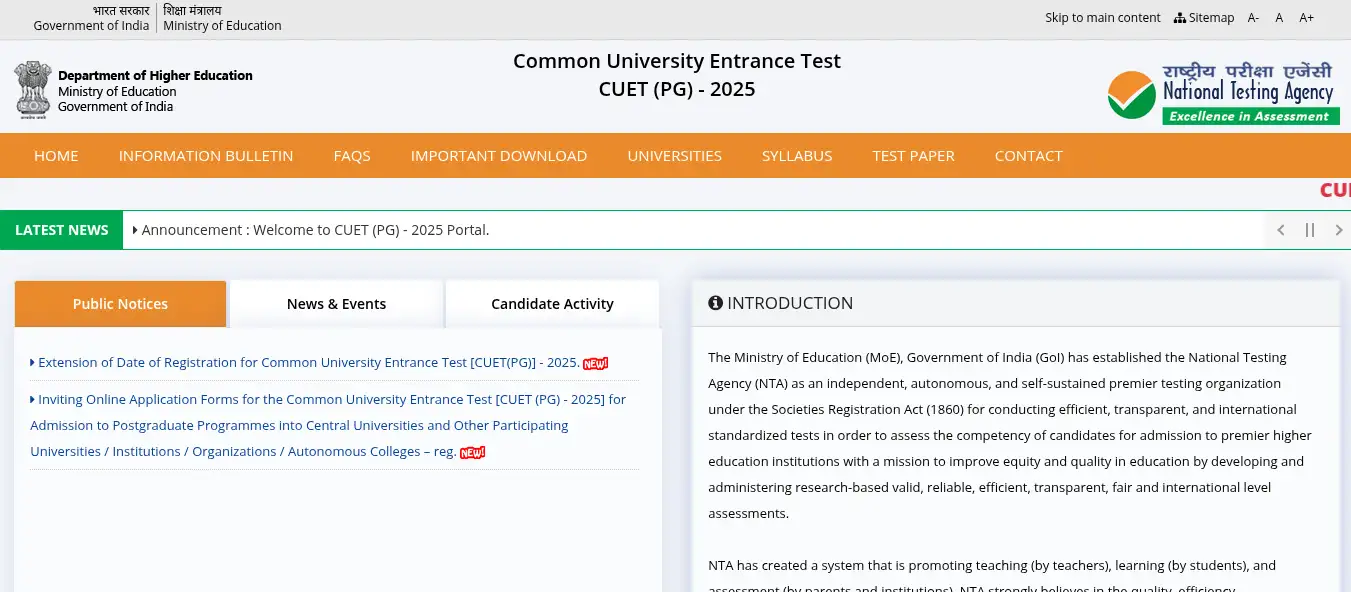Open the IMPORTANT DOWNLOAD menu
The height and width of the screenshot is (592, 1351).
(x=499, y=156)
